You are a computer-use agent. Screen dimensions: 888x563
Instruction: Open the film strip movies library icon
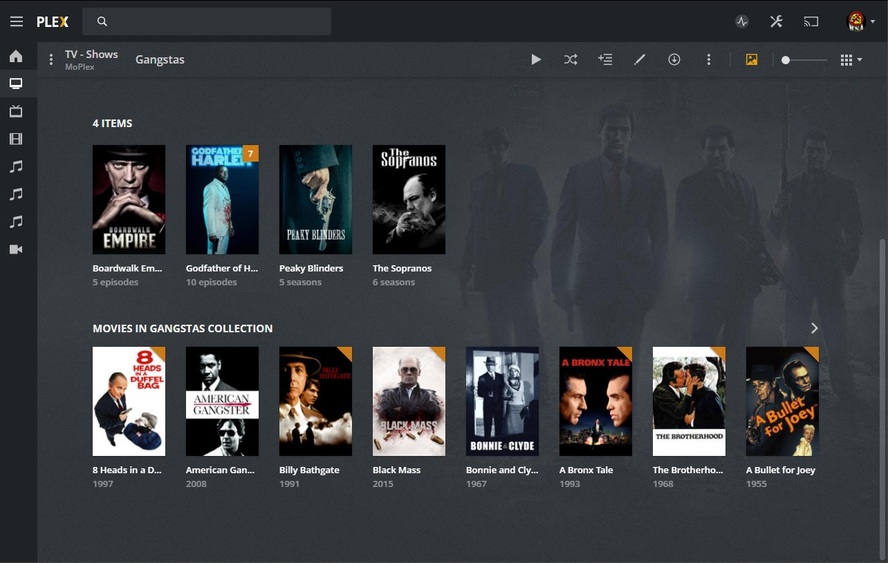[x=16, y=139]
